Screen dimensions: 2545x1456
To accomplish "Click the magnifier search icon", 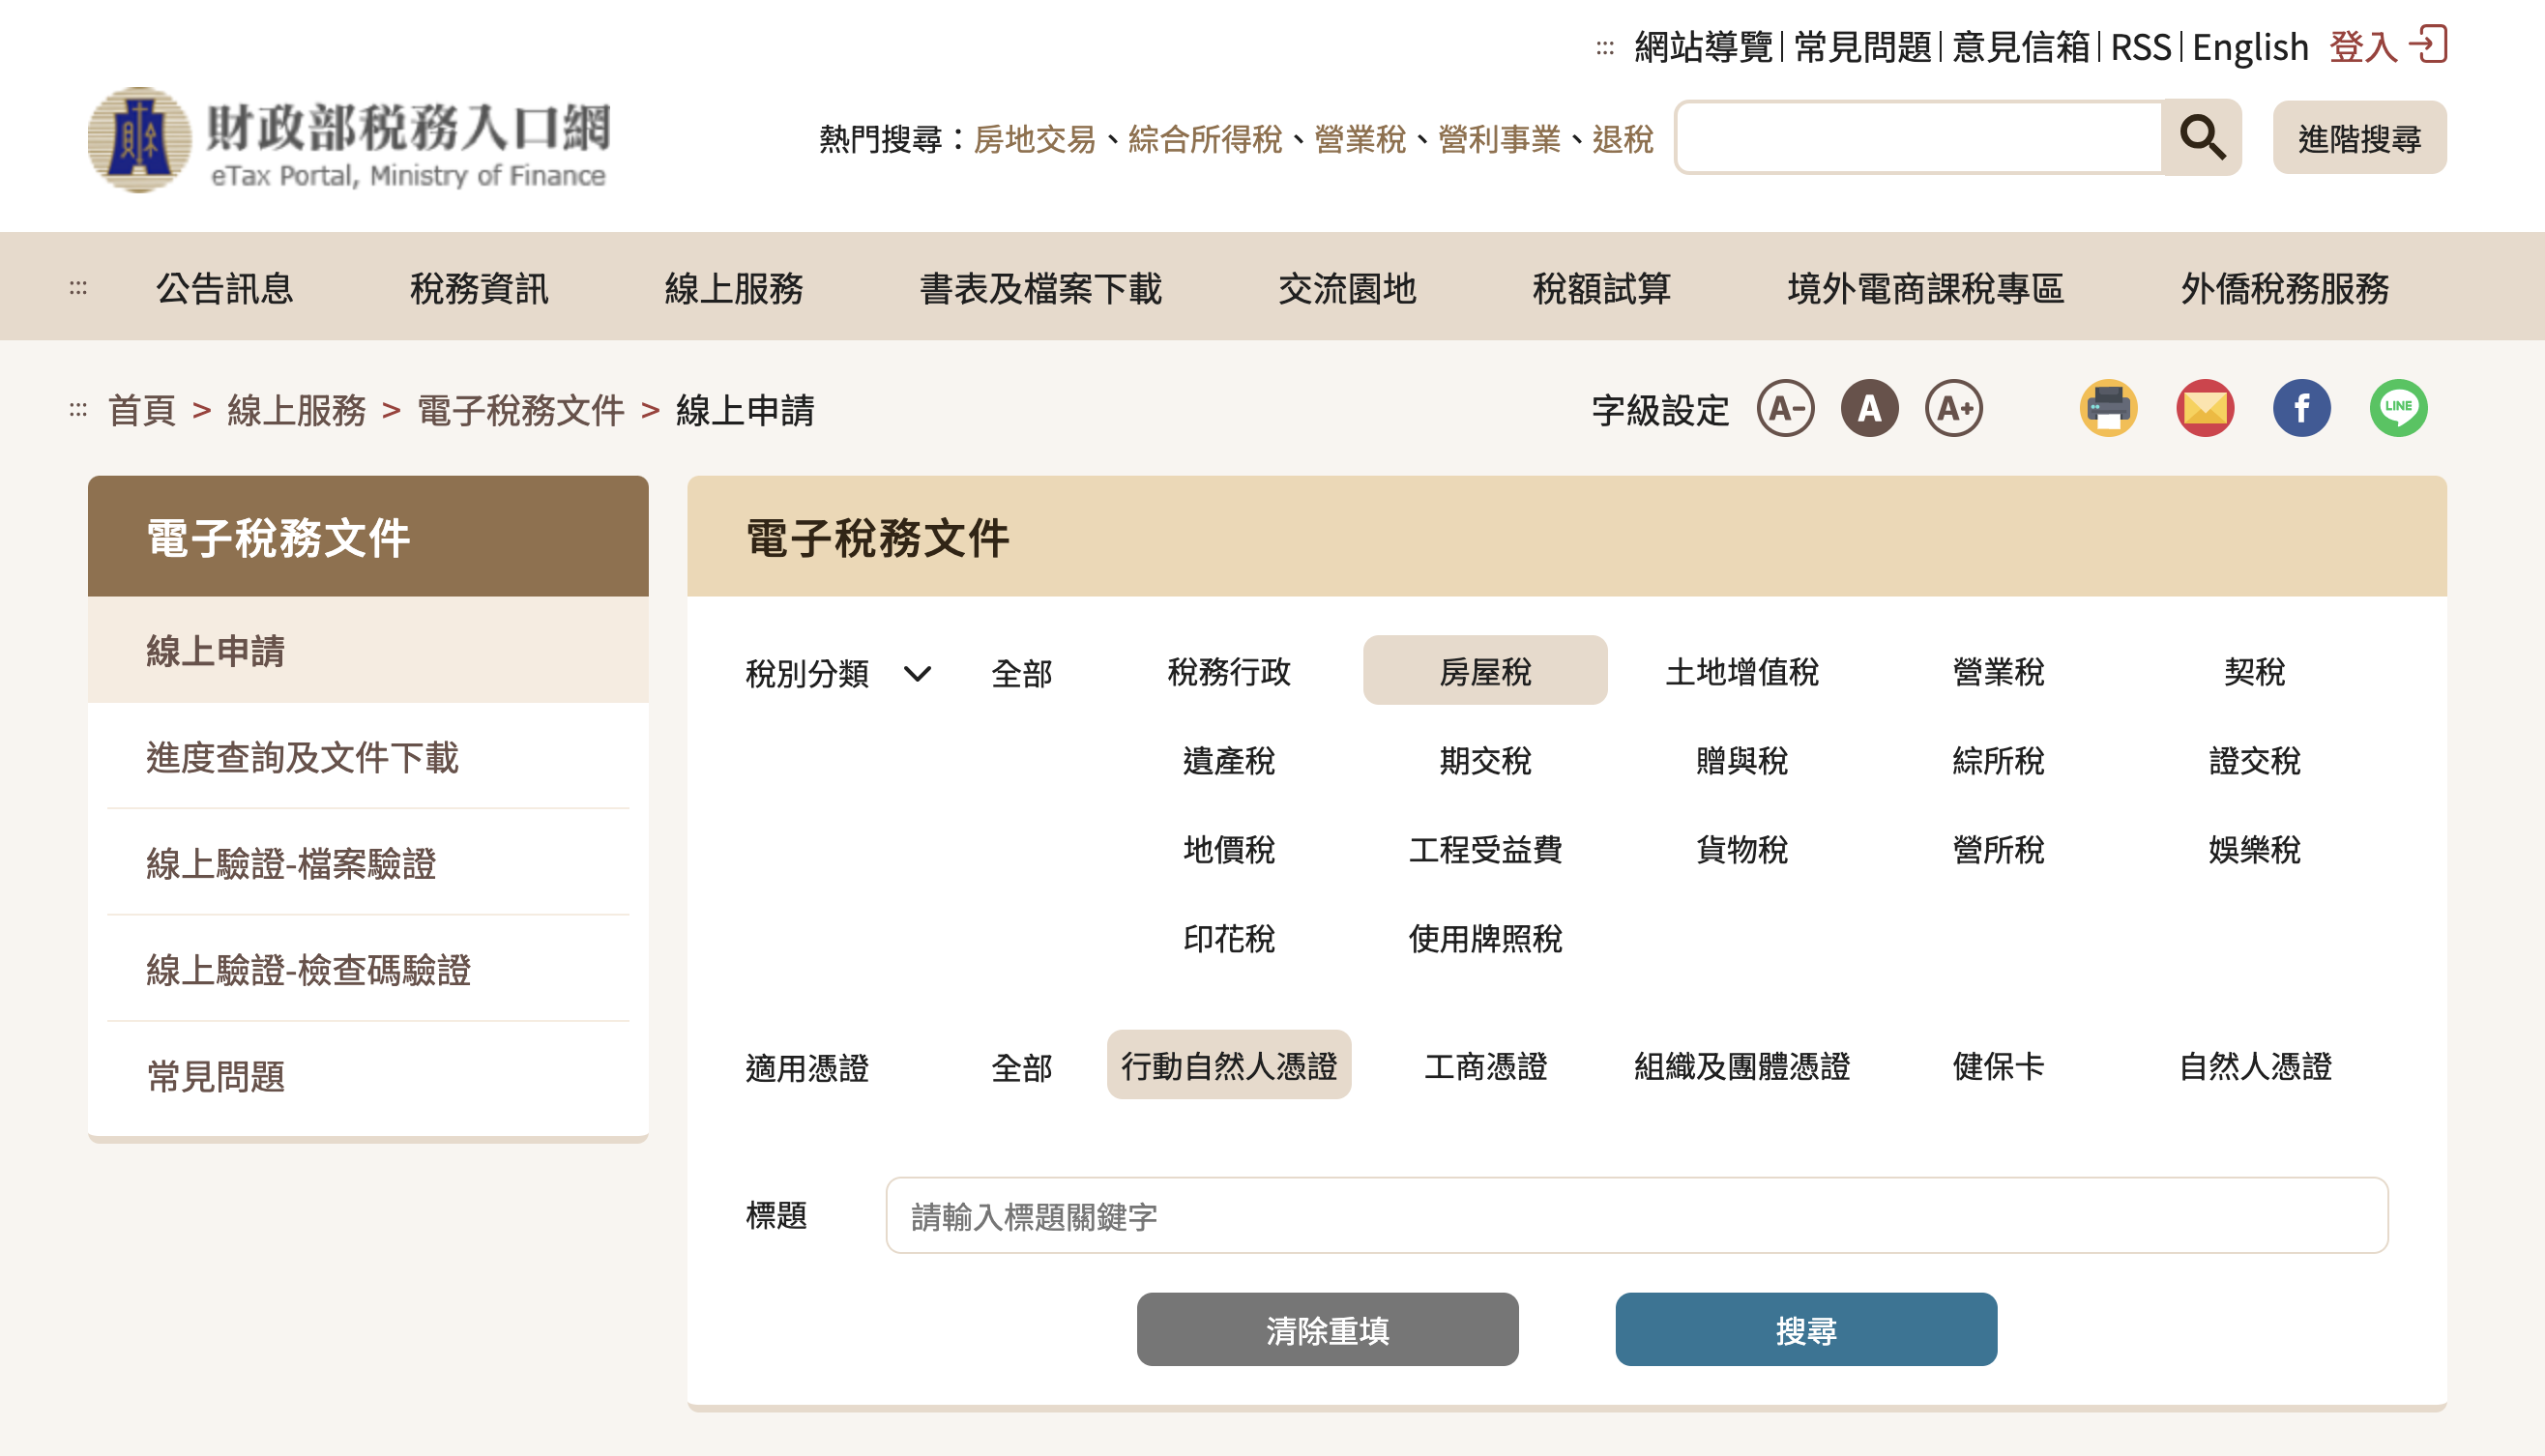I will (2200, 137).
